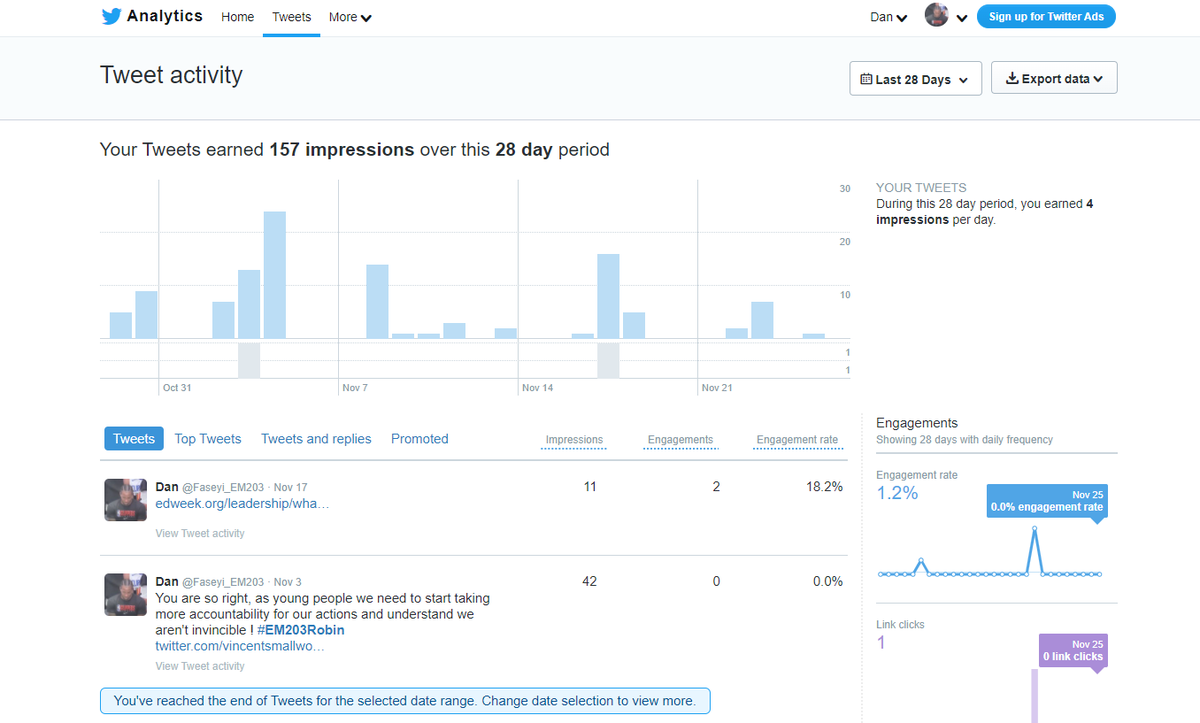Click the impressions bar right of Nov 7 line
Screen dimensions: 1200x723
click(x=377, y=301)
